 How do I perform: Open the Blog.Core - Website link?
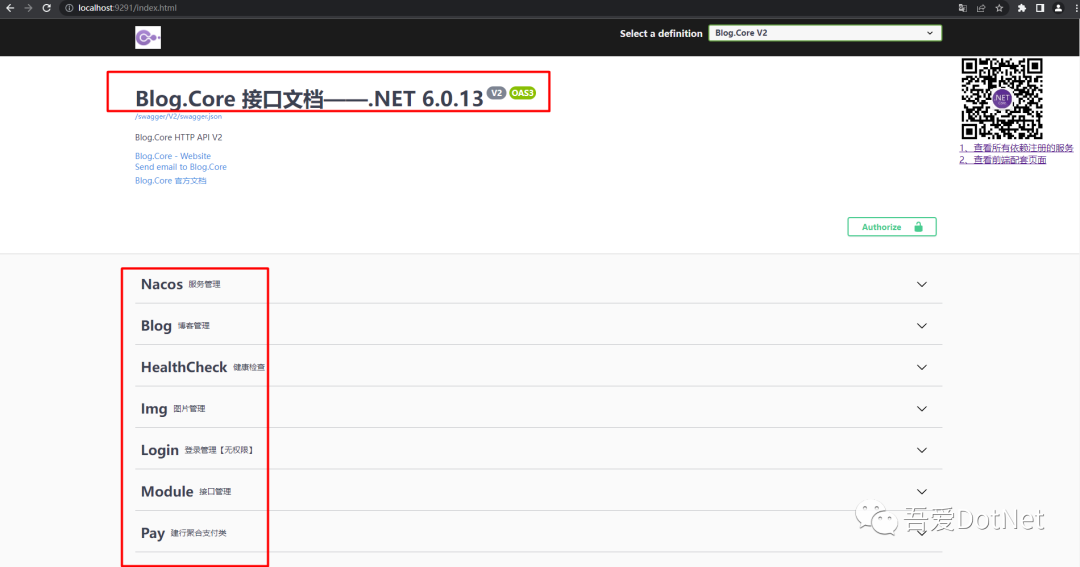173,156
